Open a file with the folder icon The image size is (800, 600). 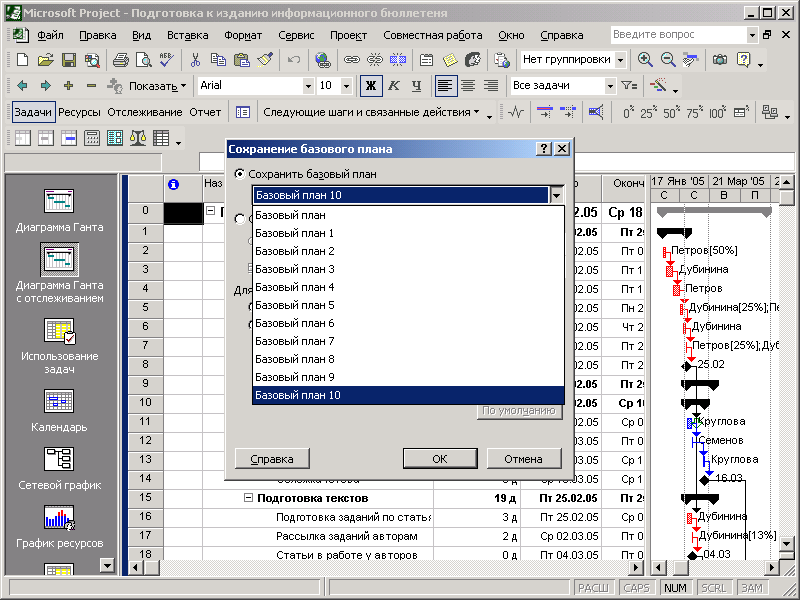click(x=45, y=60)
